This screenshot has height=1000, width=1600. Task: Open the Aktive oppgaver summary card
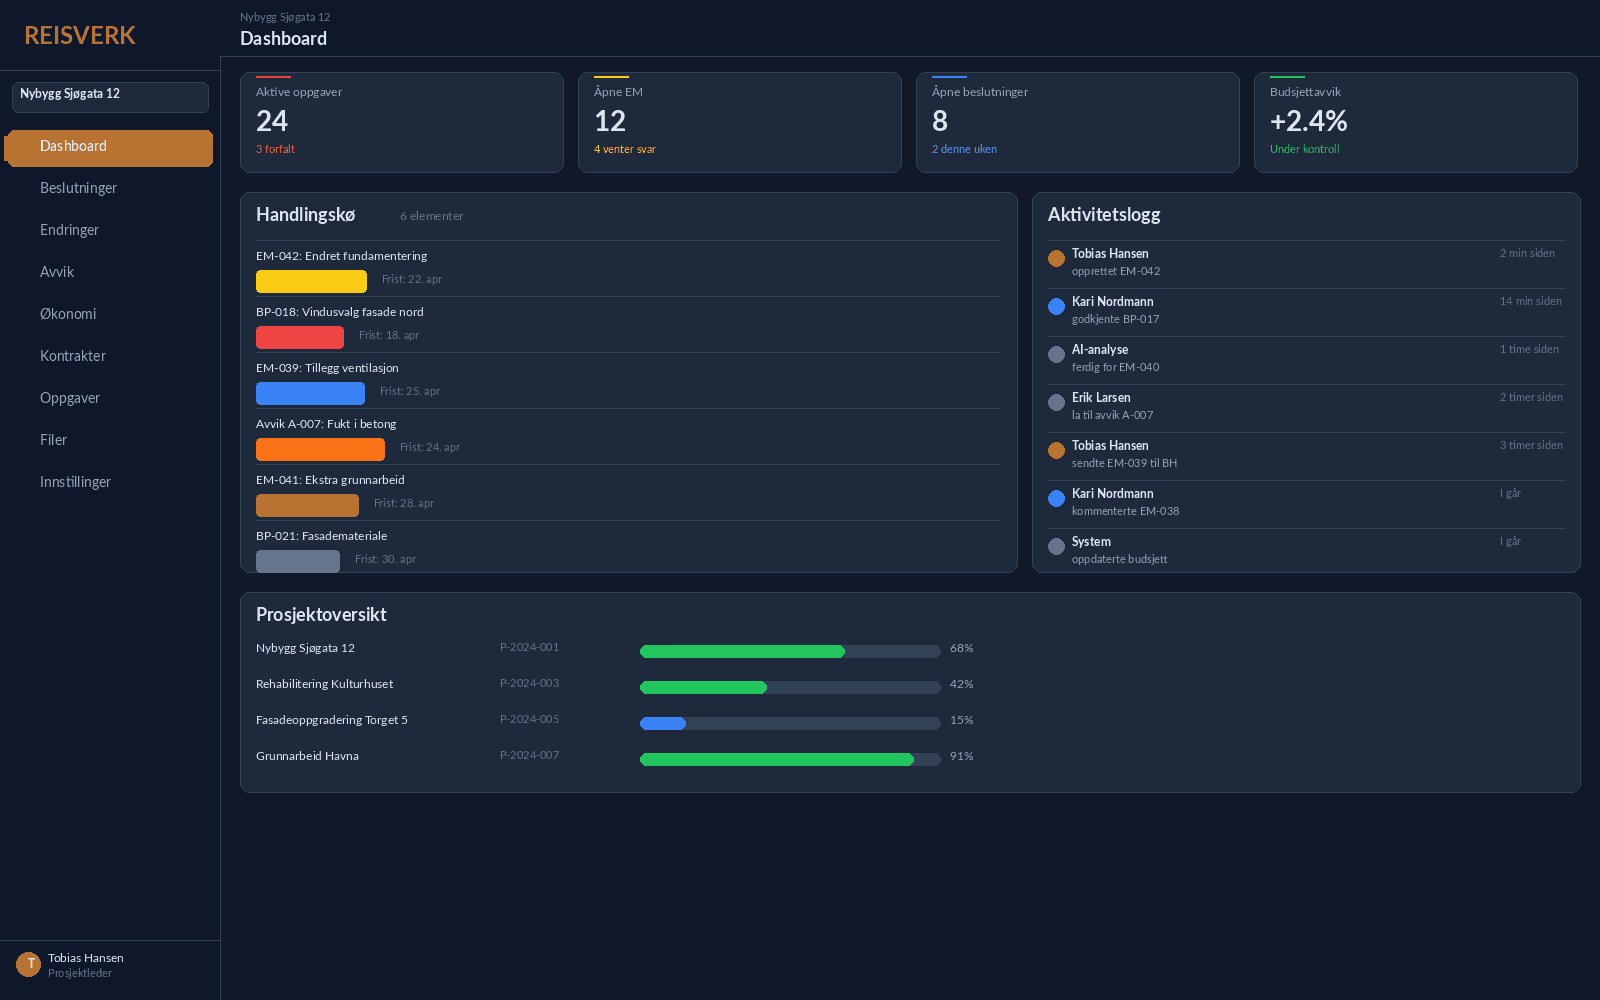[x=402, y=122]
